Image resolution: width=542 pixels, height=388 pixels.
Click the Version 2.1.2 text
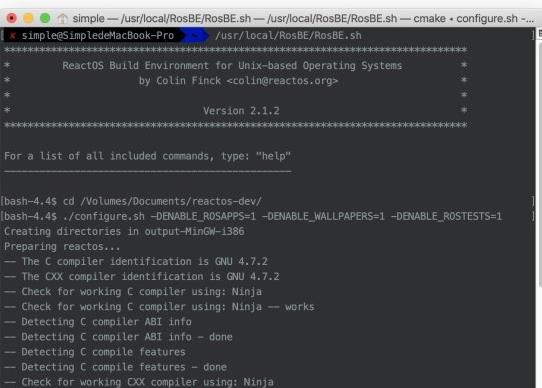[241, 111]
